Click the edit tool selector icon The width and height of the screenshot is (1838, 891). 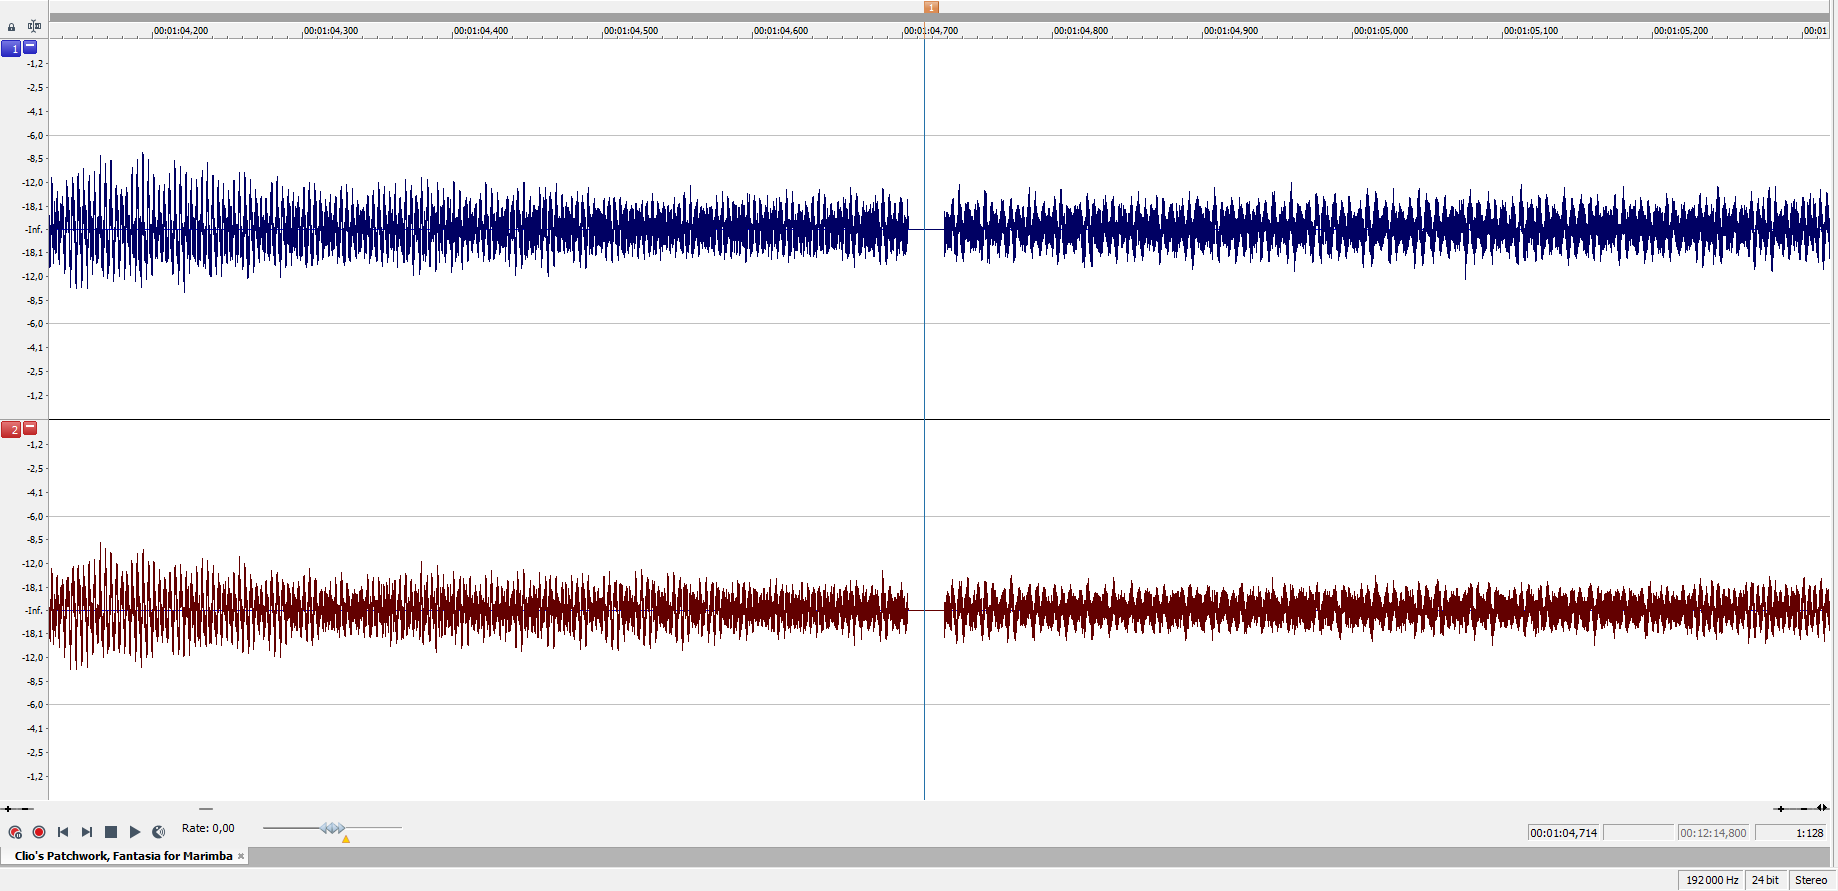tap(34, 26)
